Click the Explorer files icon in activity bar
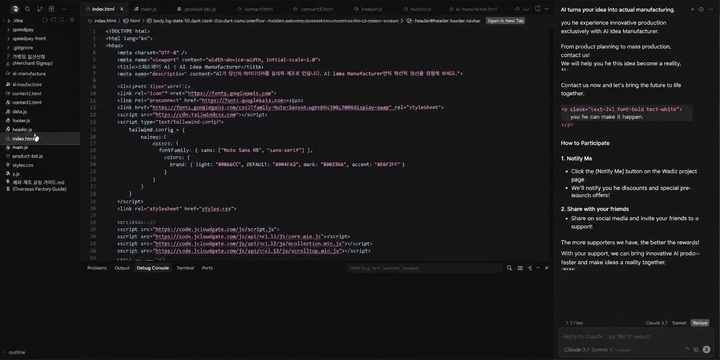The height and width of the screenshot is (360, 720). click(15, 9)
